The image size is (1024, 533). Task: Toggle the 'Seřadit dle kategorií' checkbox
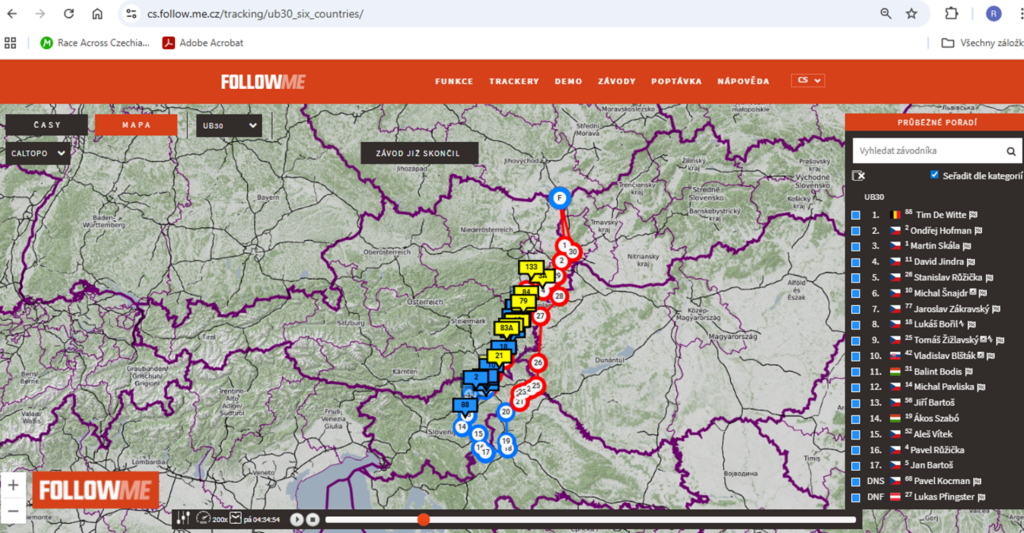click(934, 175)
